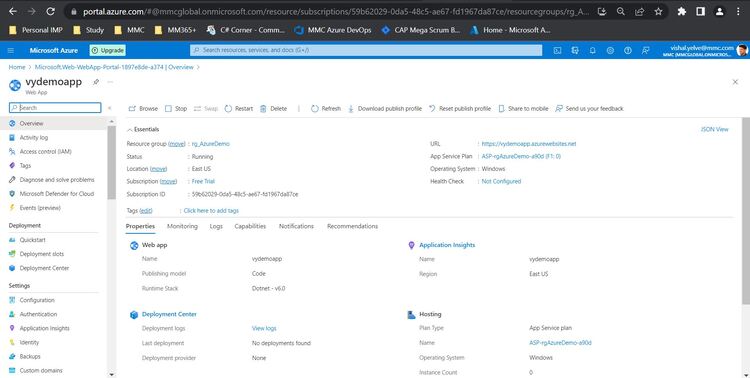Click the Not Configured health check link

[x=501, y=181]
